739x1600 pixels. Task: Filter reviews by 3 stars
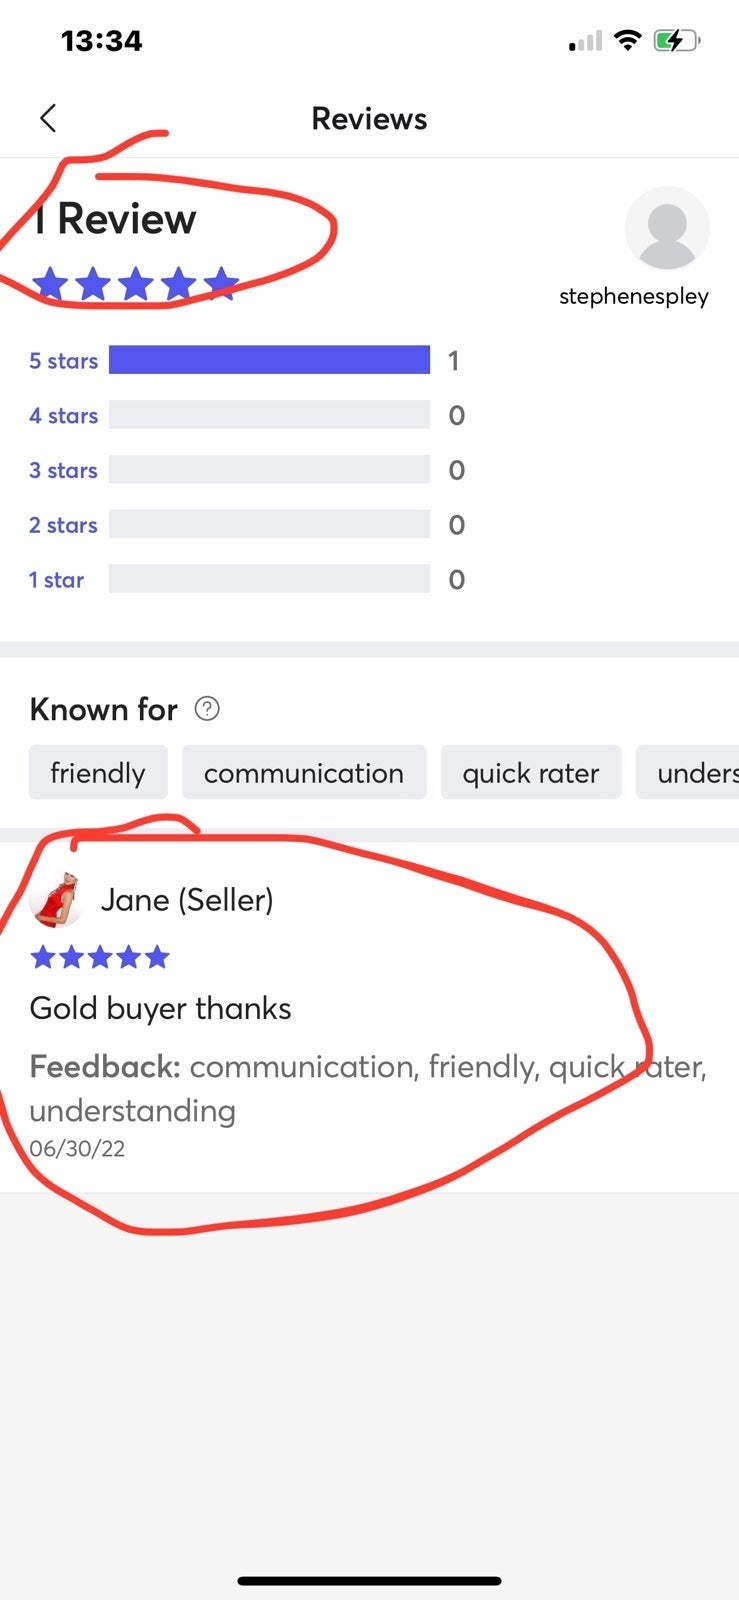click(63, 471)
